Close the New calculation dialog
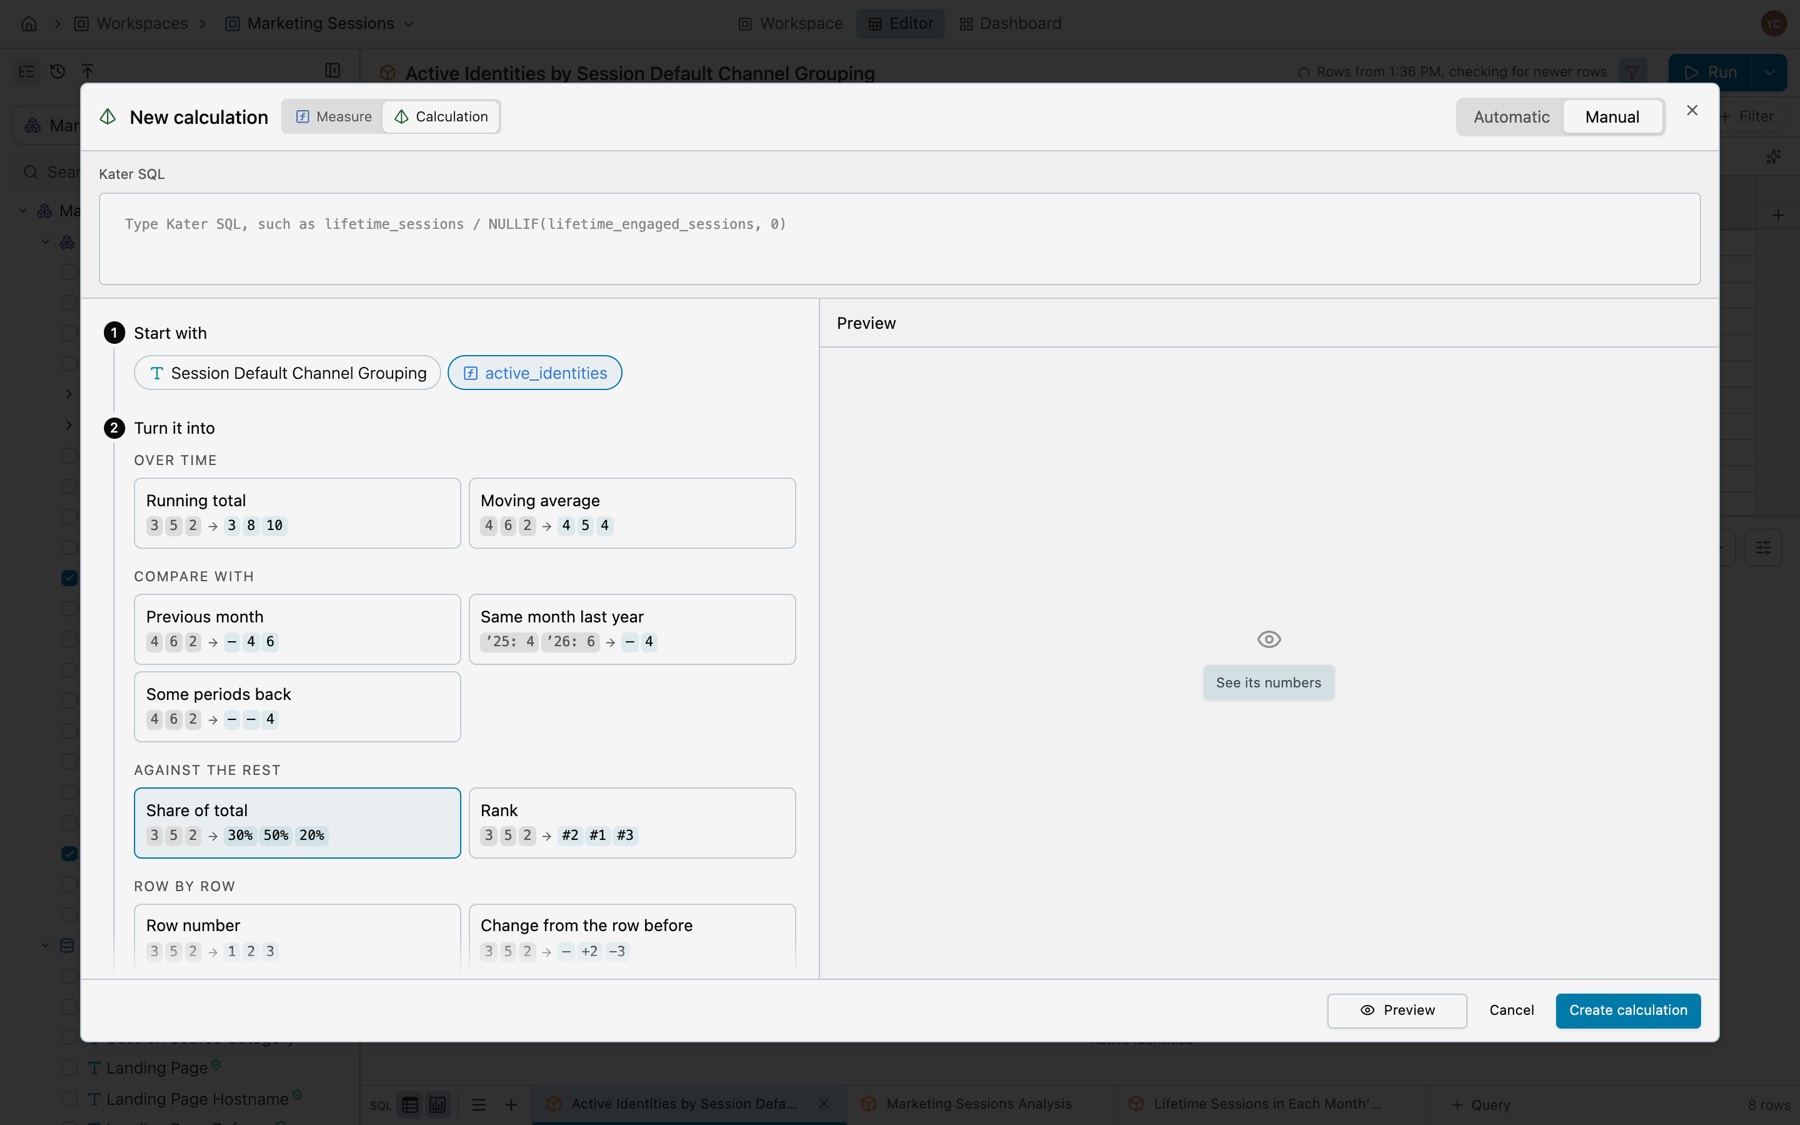The image size is (1800, 1125). [1692, 110]
